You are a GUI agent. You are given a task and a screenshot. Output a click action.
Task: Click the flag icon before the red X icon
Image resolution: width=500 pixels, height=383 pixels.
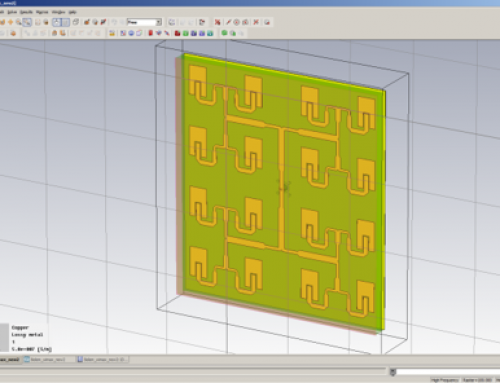click(202, 22)
